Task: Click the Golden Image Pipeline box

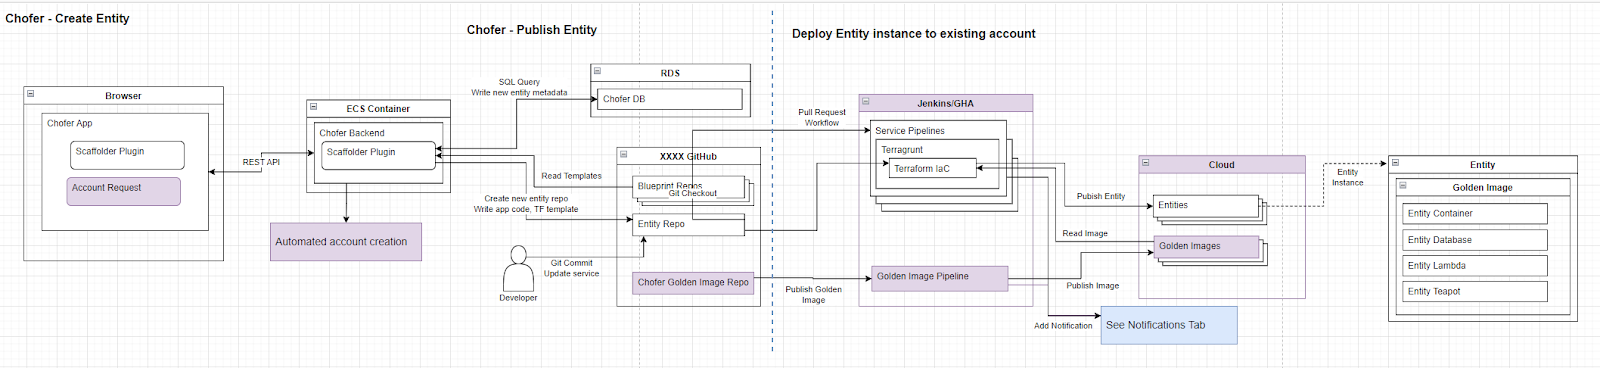Action: tap(939, 277)
